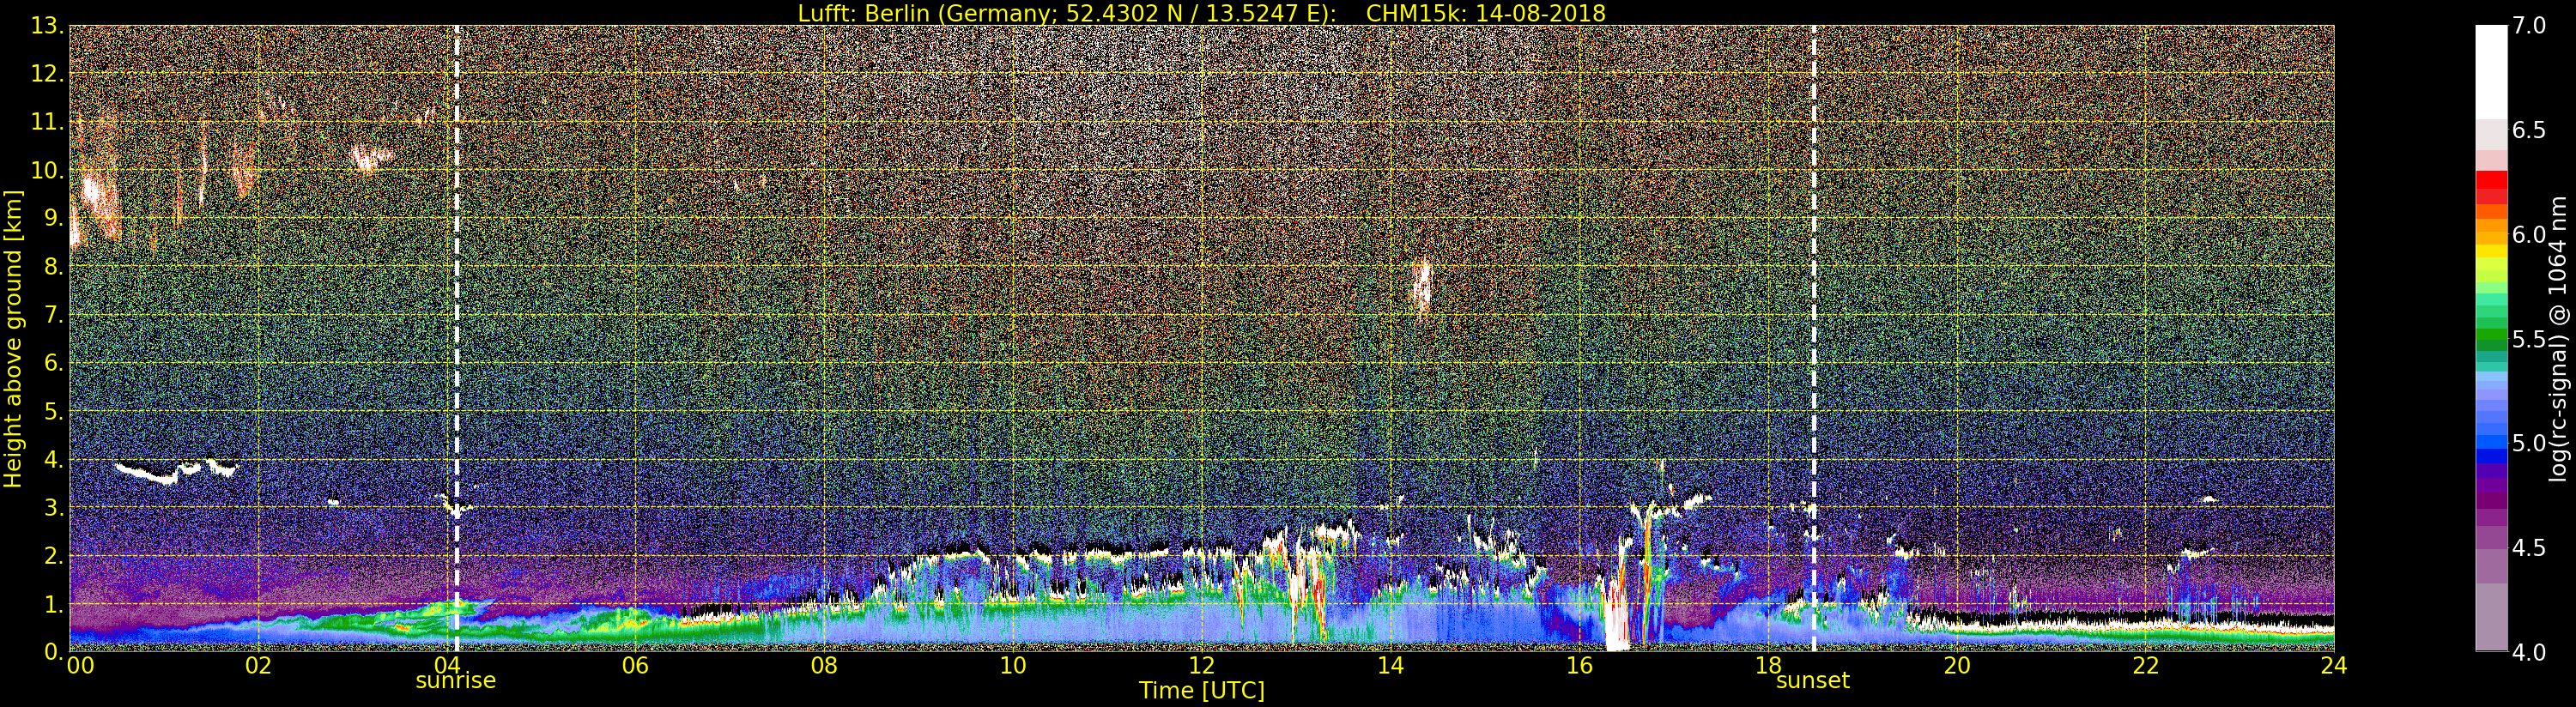Viewport: 2576px width, 707px height.
Task: Click the "04" time axis tick label
Action: (x=447, y=665)
